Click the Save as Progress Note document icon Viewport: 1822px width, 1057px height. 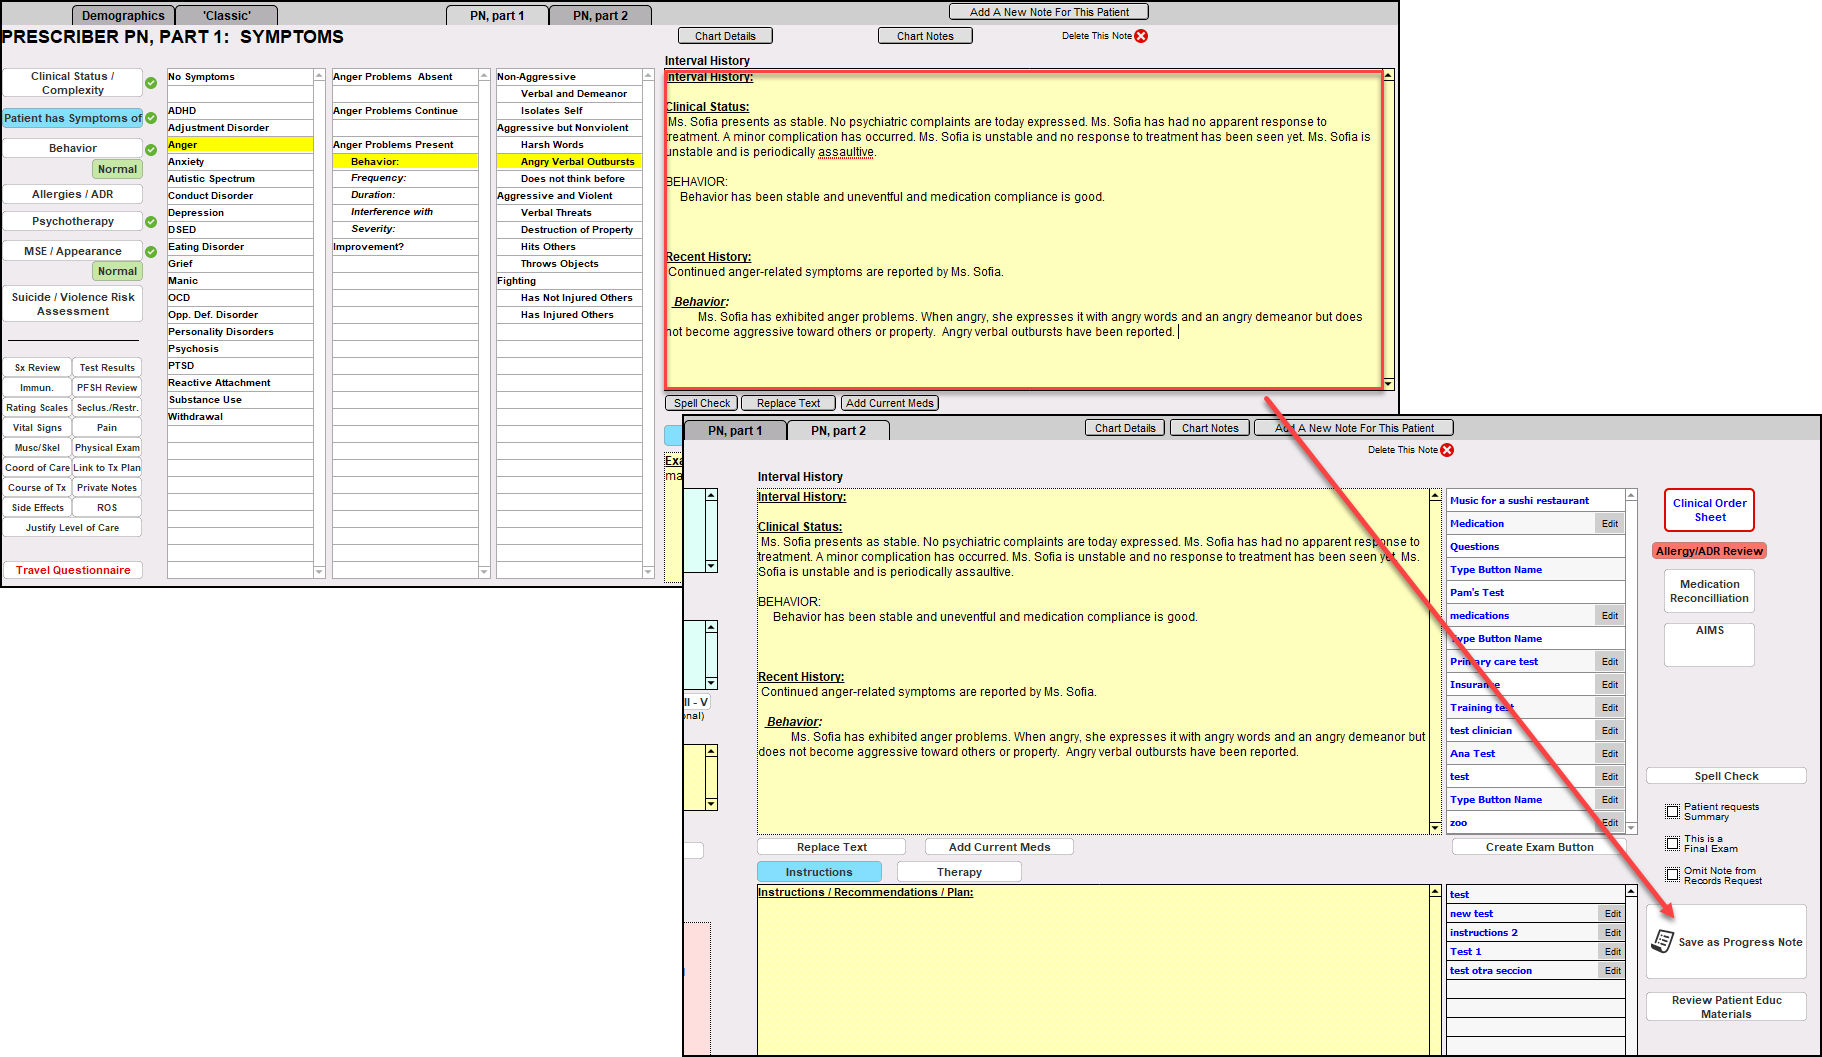click(x=1662, y=941)
